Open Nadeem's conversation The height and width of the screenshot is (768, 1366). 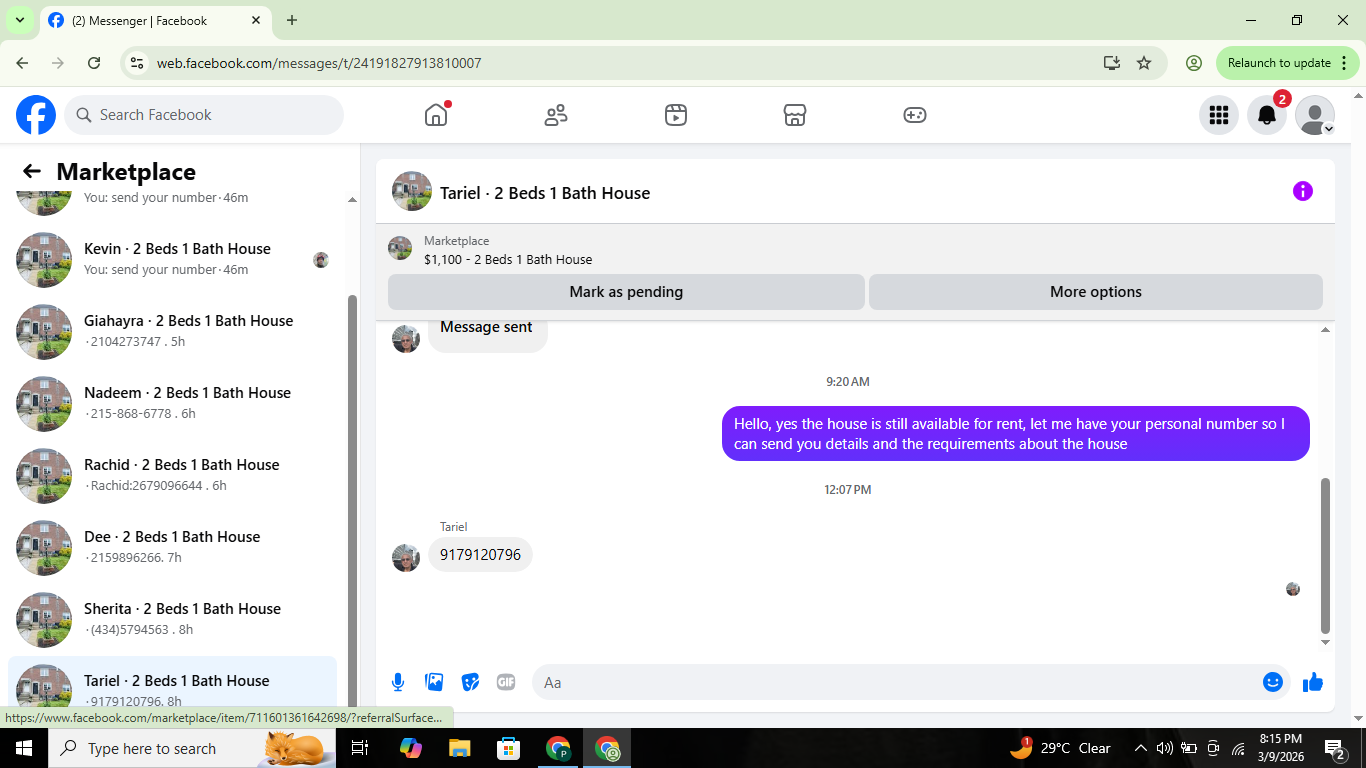coord(172,403)
